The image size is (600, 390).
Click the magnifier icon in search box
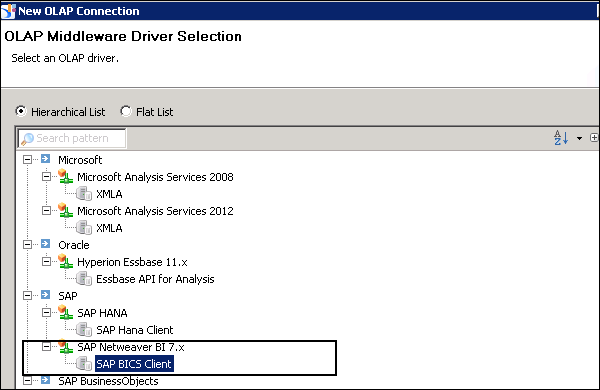click(27, 139)
